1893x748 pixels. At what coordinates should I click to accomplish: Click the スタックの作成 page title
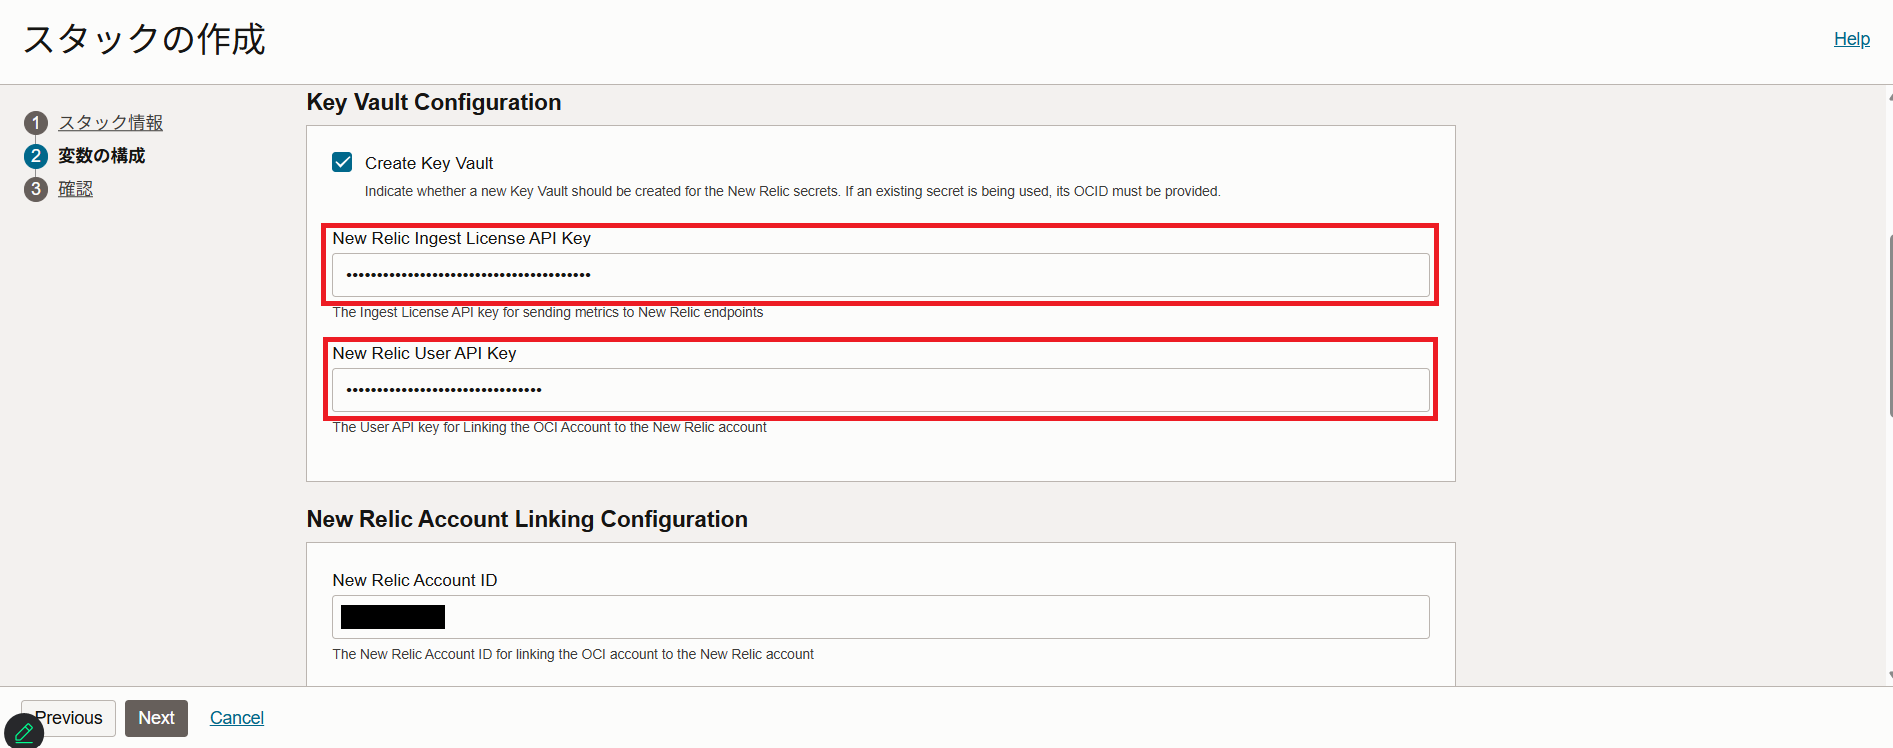tap(144, 39)
